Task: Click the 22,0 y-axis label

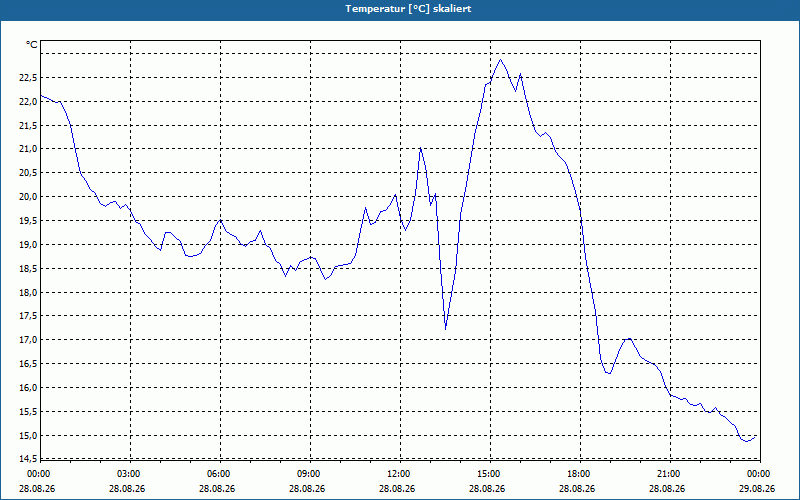Action: coord(29,102)
